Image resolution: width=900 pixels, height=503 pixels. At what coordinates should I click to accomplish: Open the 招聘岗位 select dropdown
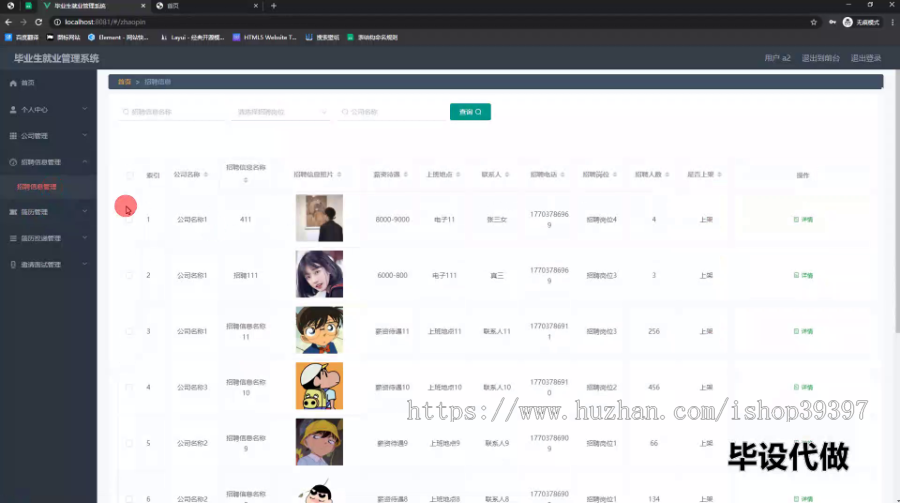point(281,112)
